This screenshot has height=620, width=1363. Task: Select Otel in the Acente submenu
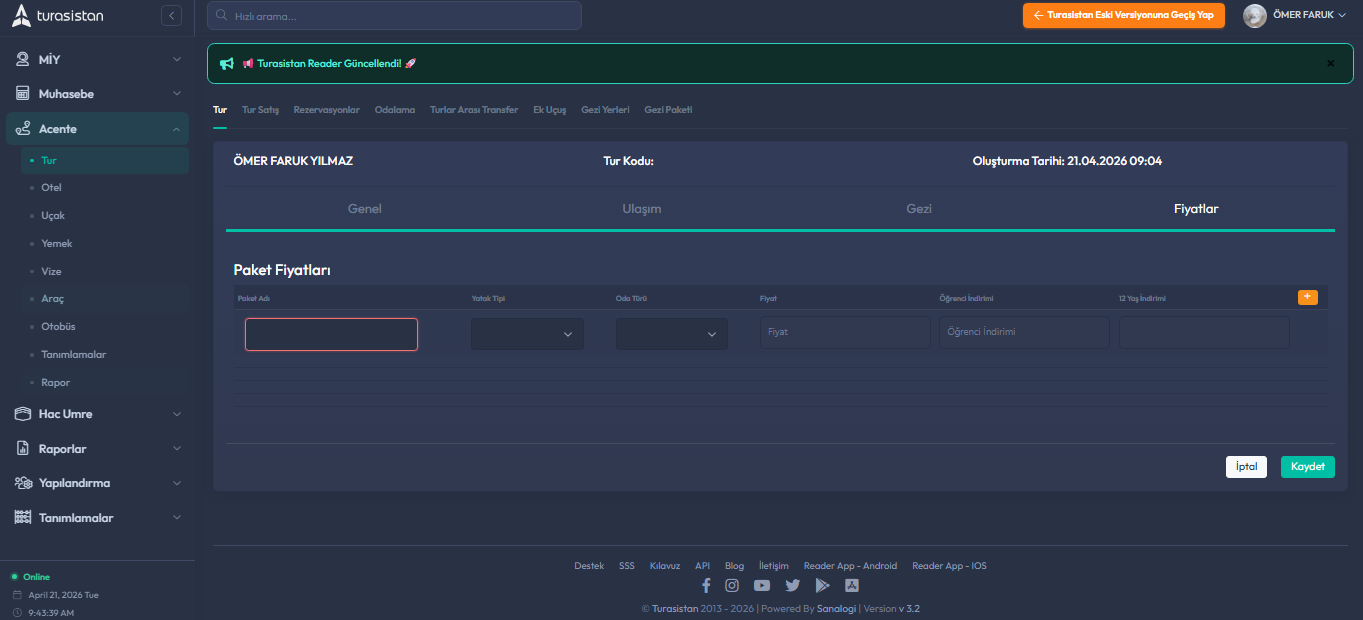pos(52,188)
